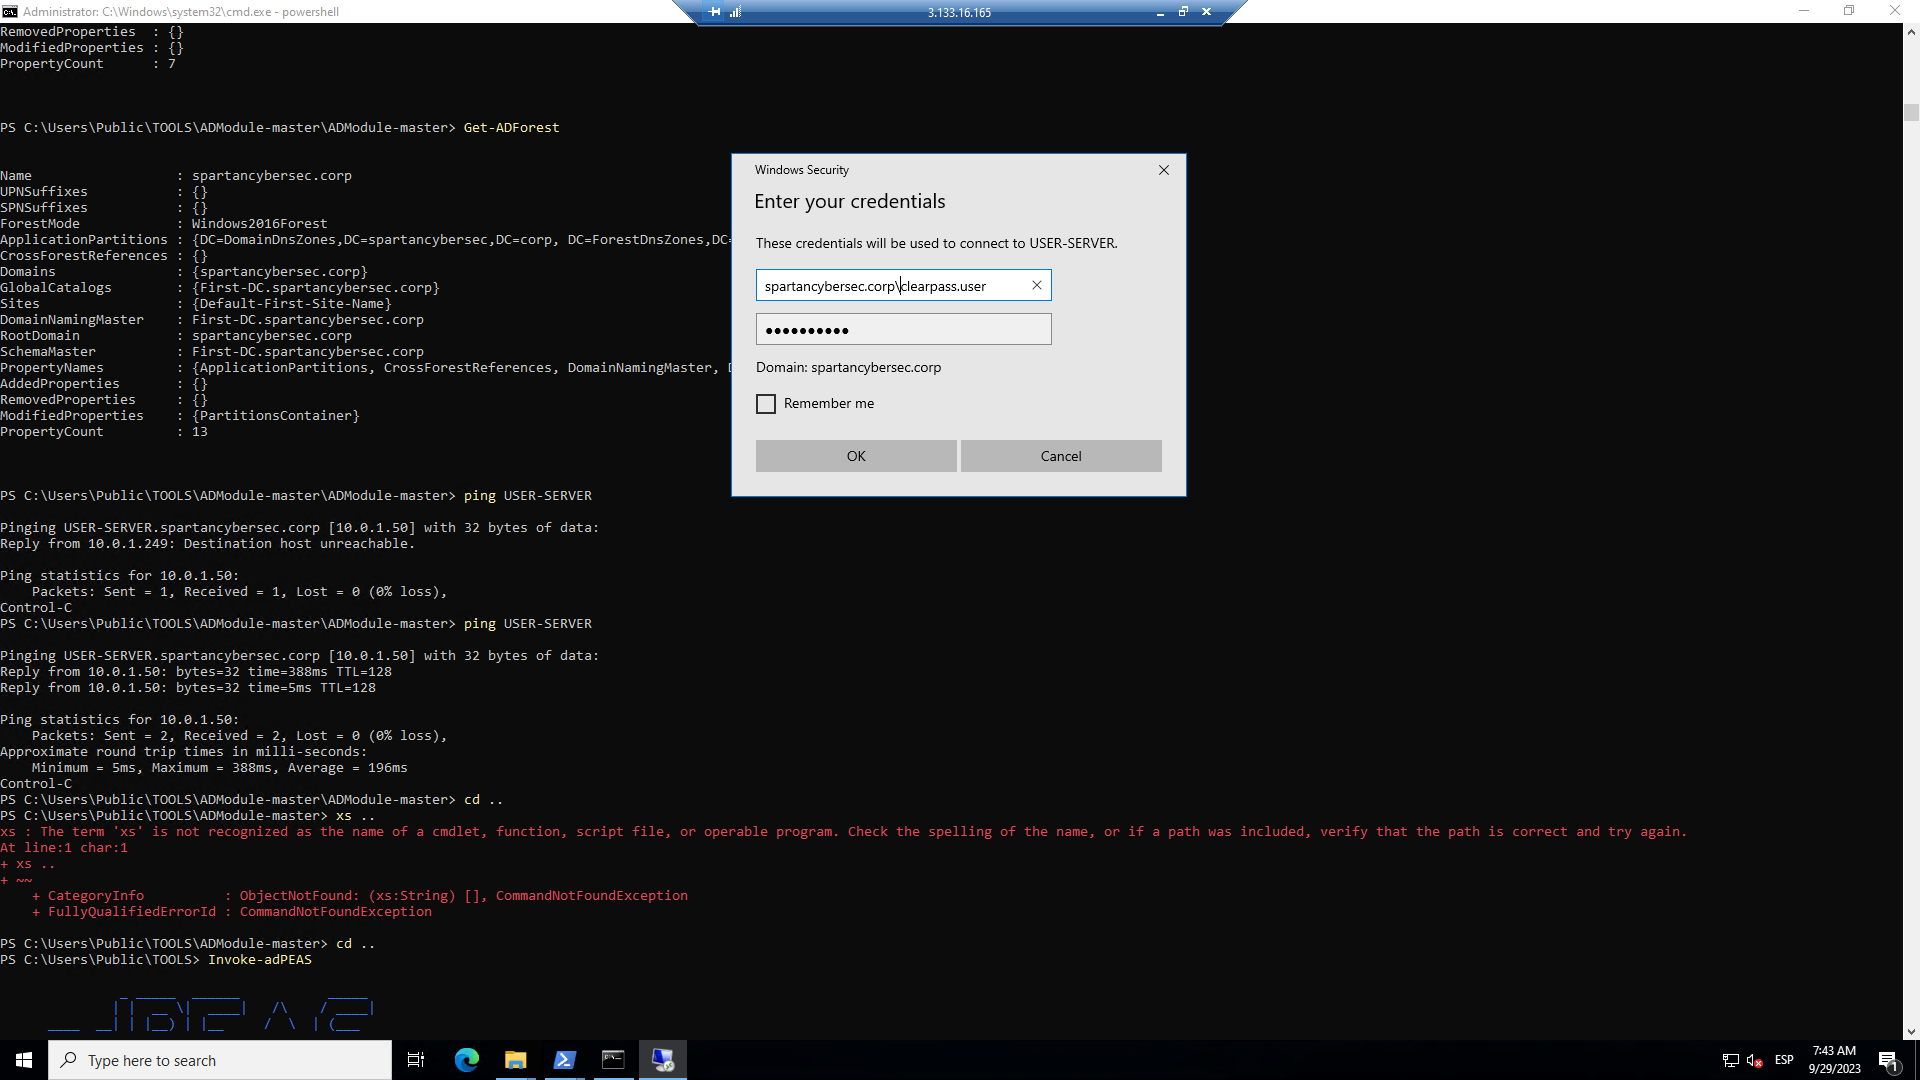Open File Explorer from the taskbar
Viewport: 1920px width, 1080px height.
(x=515, y=1060)
